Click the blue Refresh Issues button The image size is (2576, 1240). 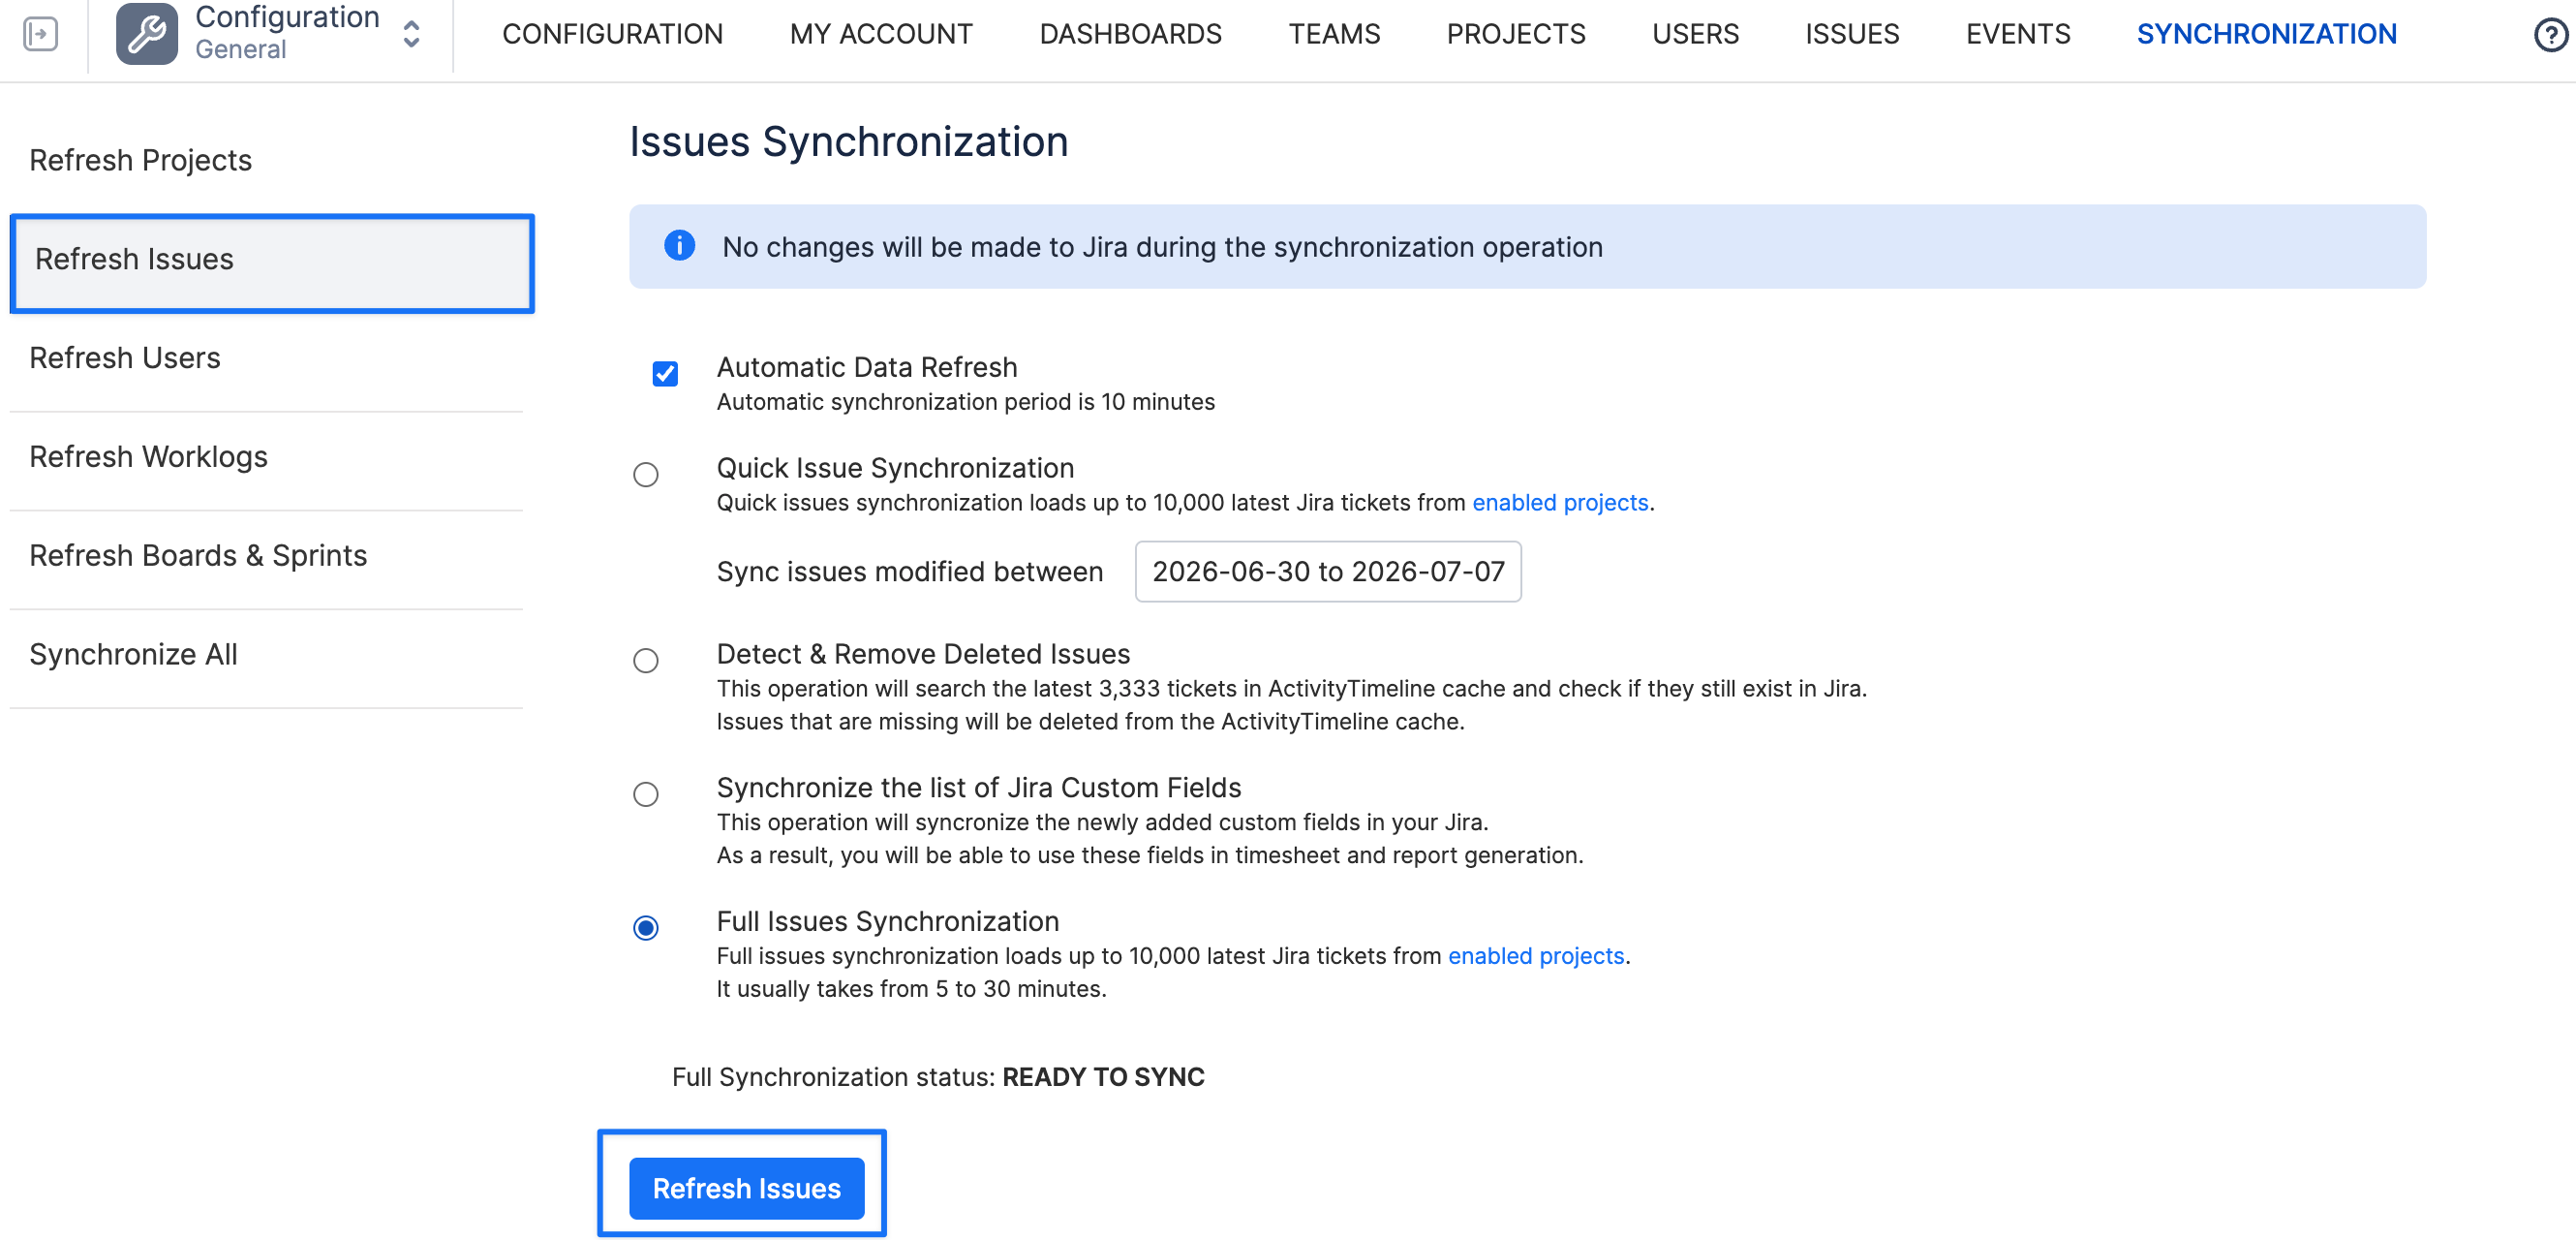(746, 1188)
